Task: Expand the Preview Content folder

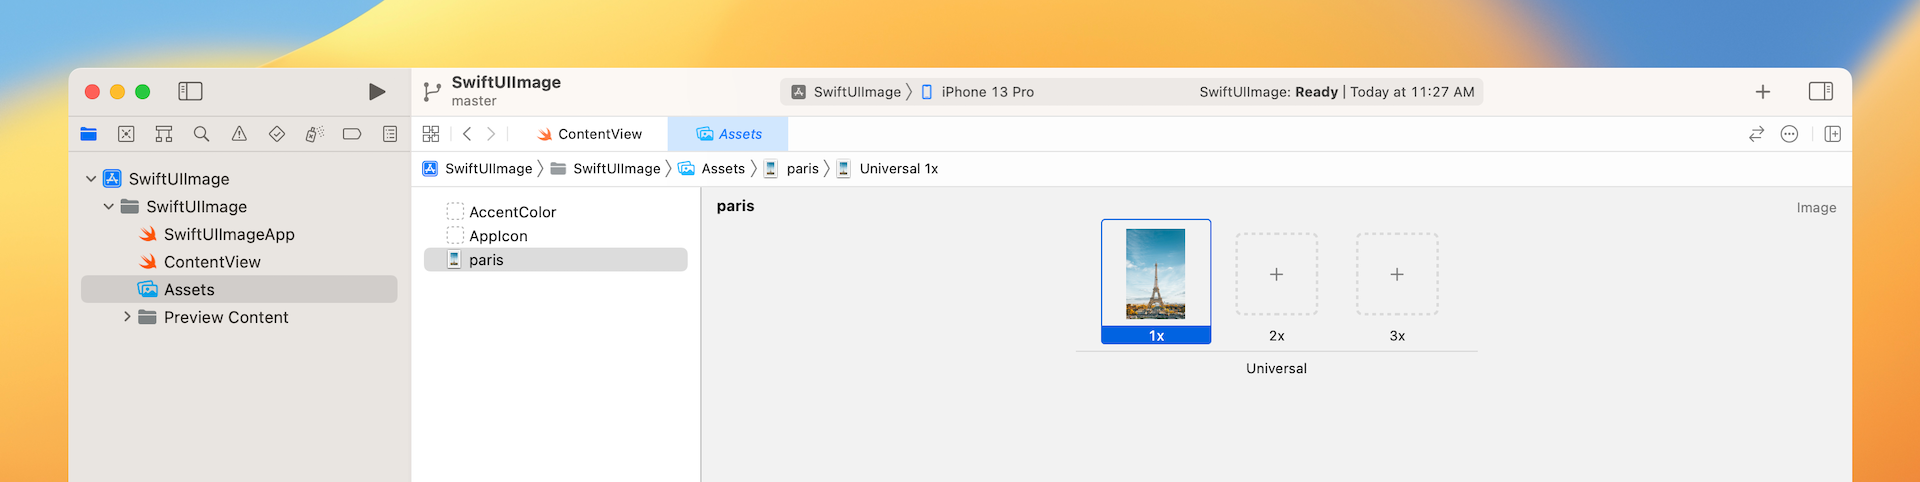Action: [x=127, y=317]
